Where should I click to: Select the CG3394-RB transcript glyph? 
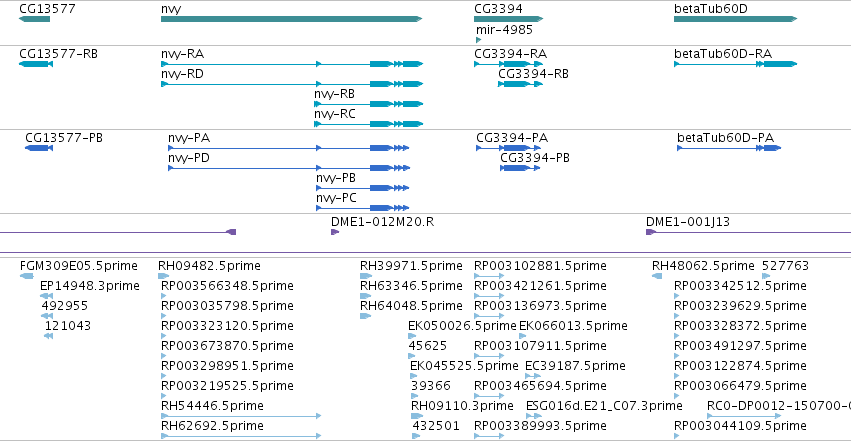point(520,84)
